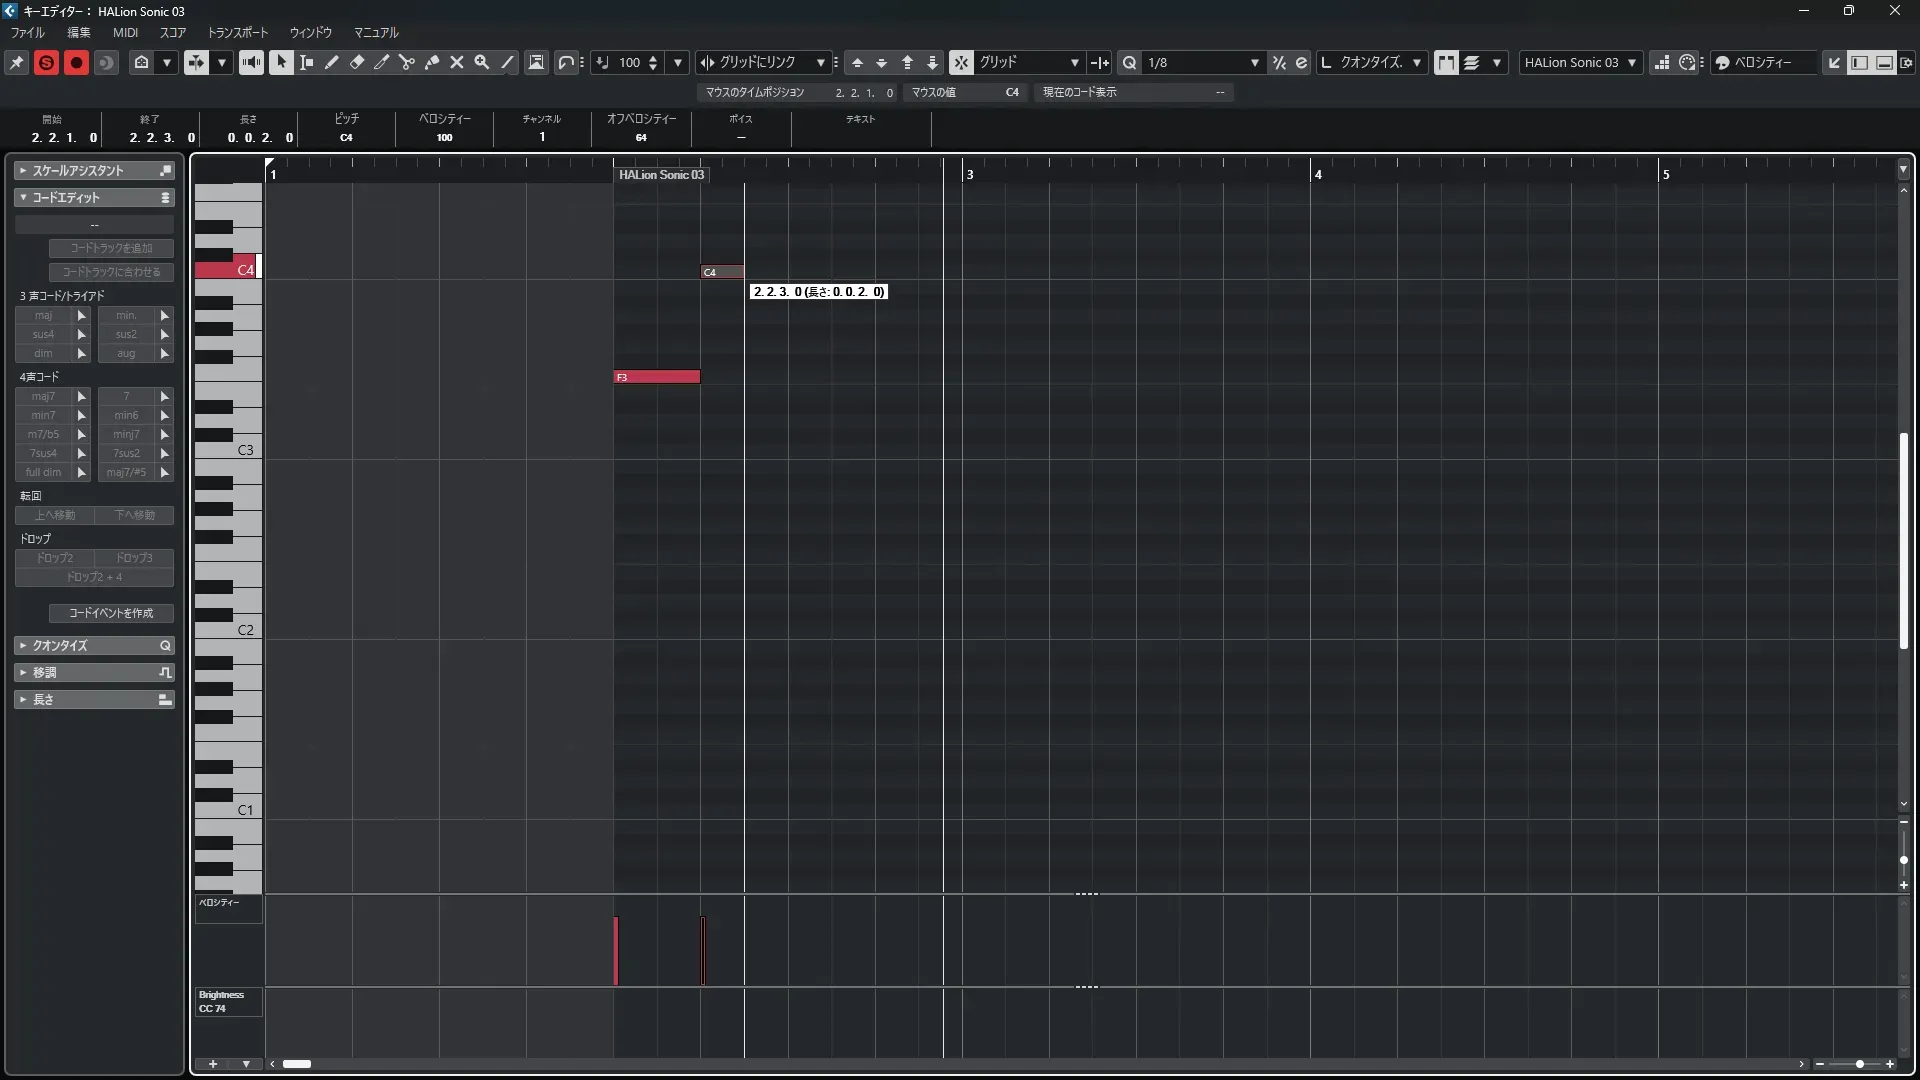
Task: Click the horizontal zoom slider at bottom right
Action: [1859, 1064]
